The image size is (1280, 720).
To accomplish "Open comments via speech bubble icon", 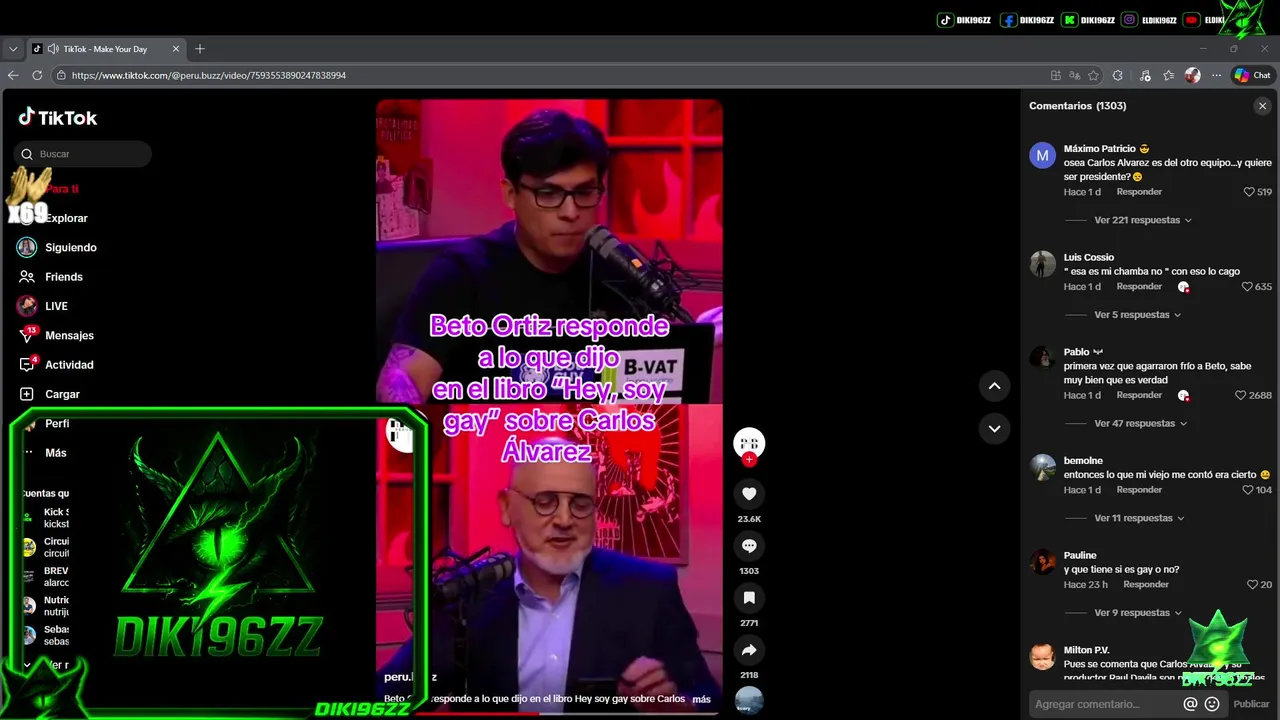I will [749, 546].
